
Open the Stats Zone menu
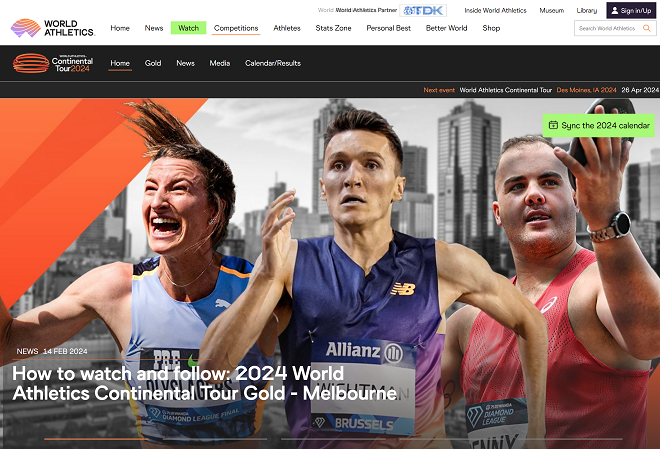[x=333, y=28]
